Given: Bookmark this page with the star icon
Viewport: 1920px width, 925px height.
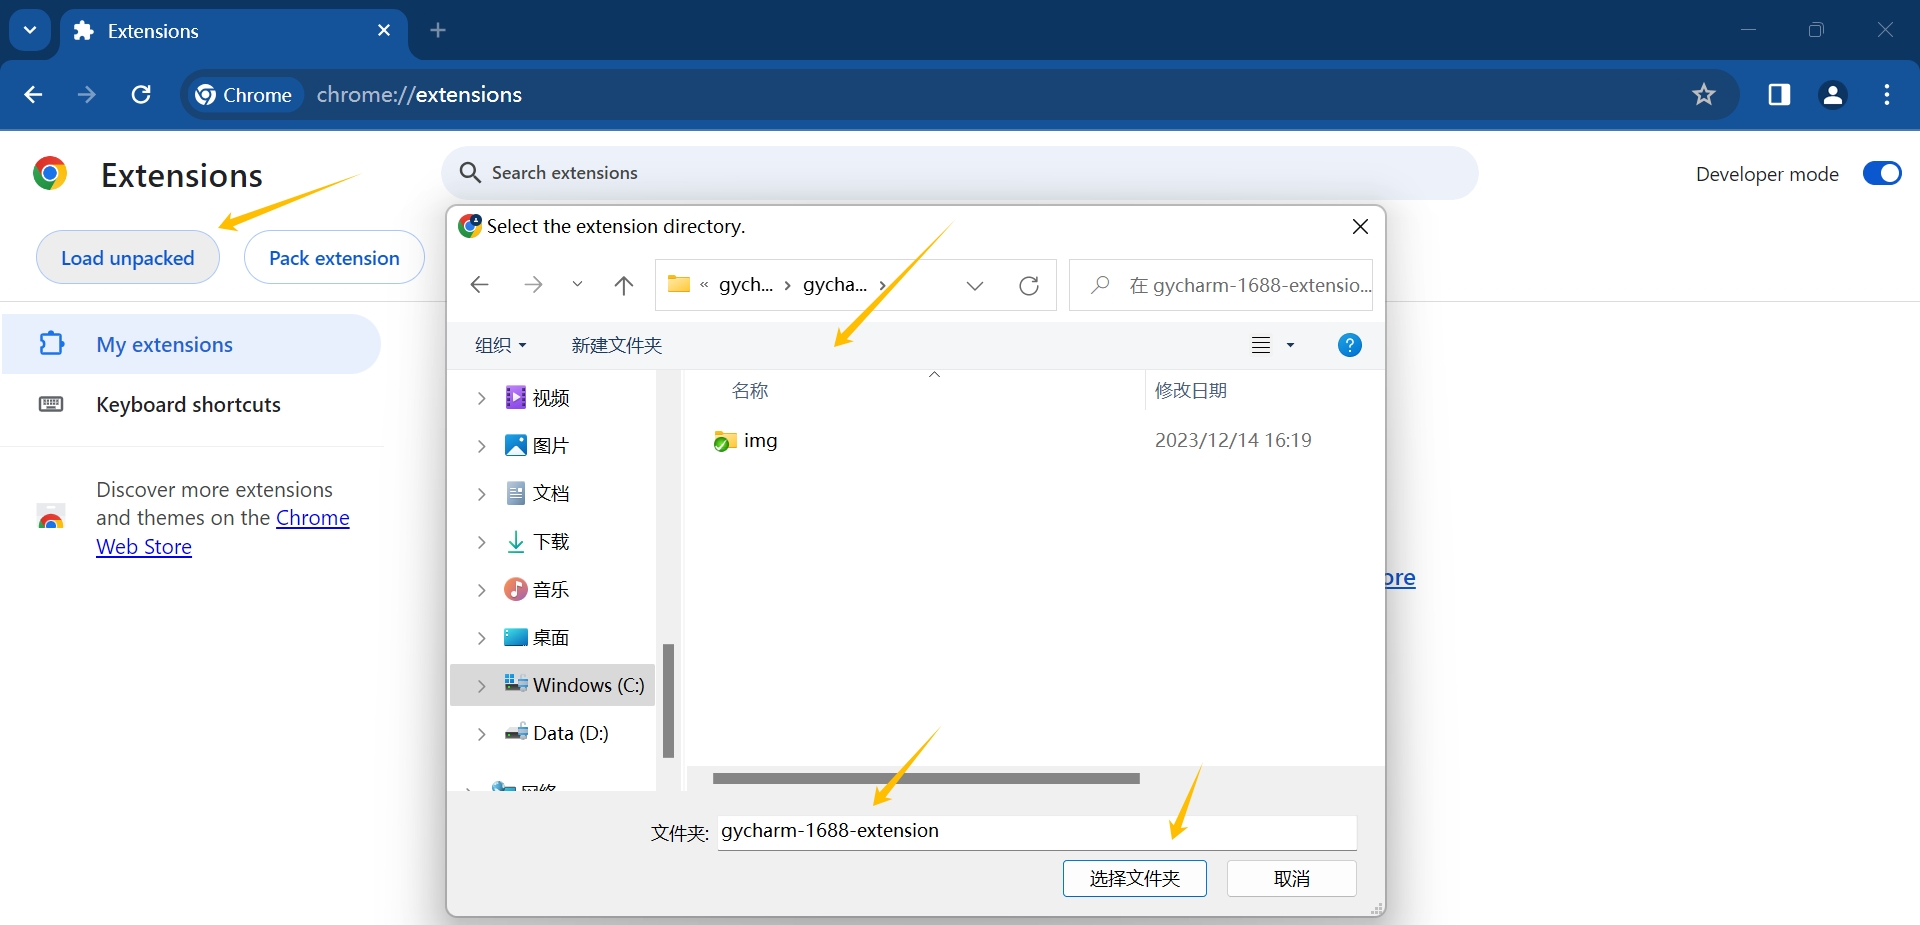Looking at the screenshot, I should pyautogui.click(x=1704, y=94).
